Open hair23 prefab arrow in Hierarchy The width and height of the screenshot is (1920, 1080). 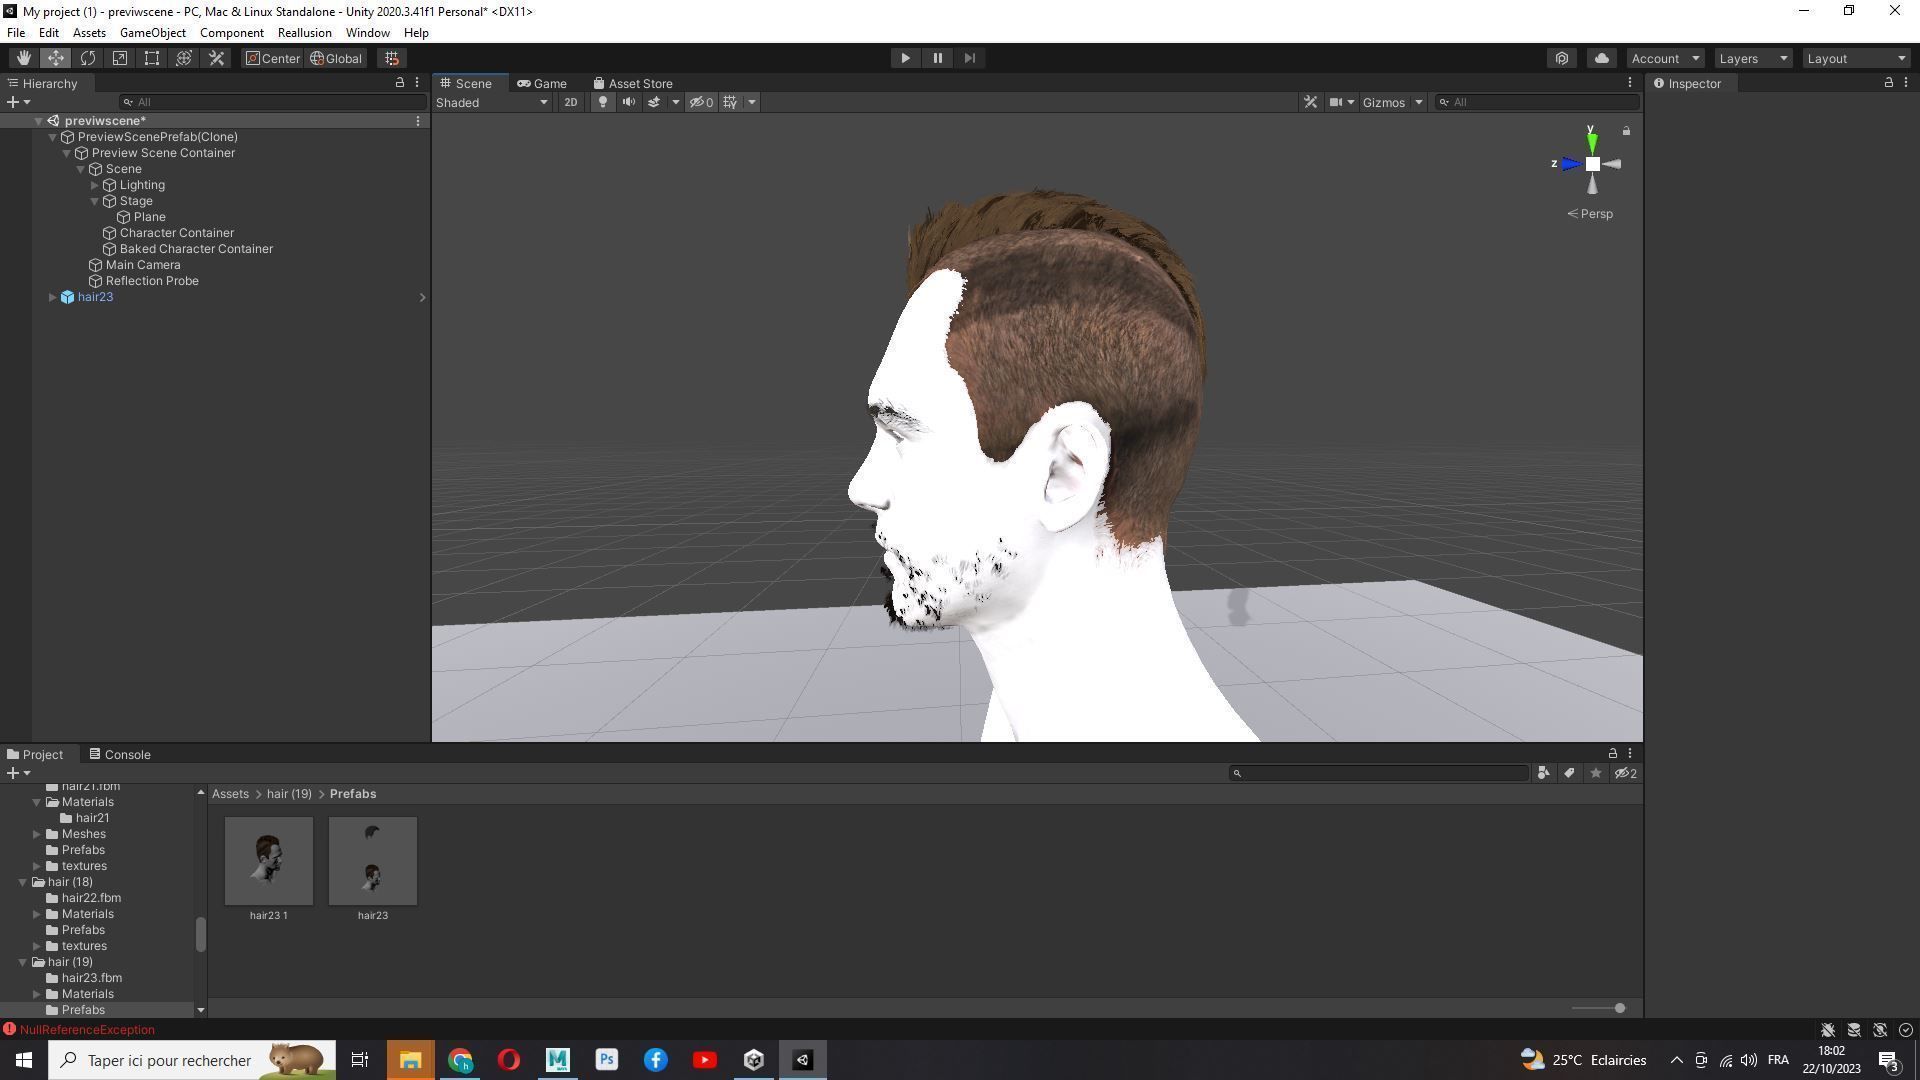click(422, 297)
